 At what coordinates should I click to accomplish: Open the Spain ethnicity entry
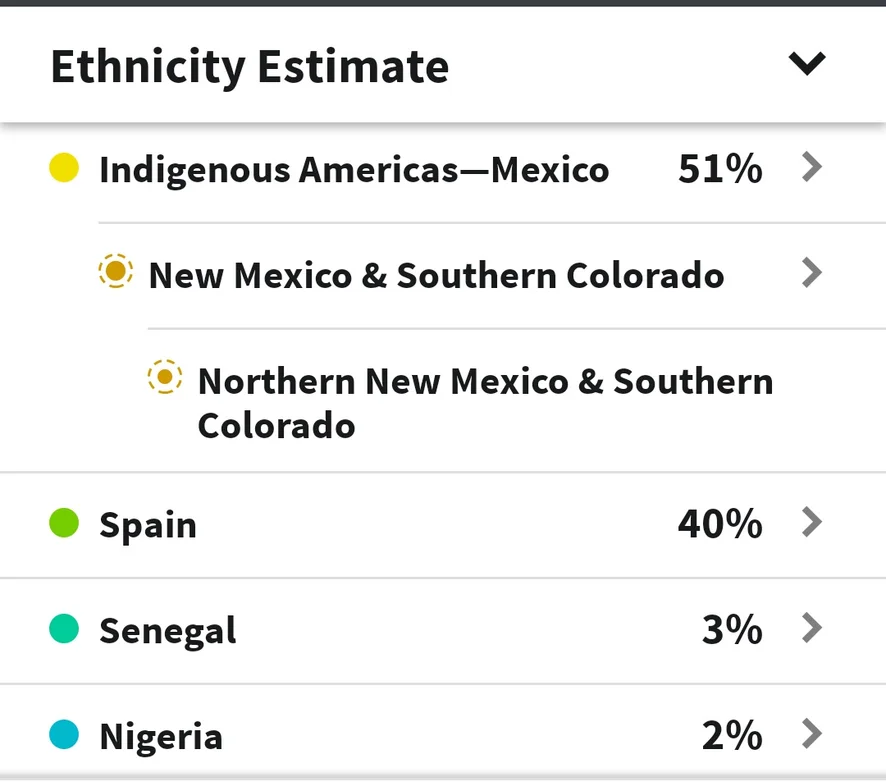coord(148,525)
